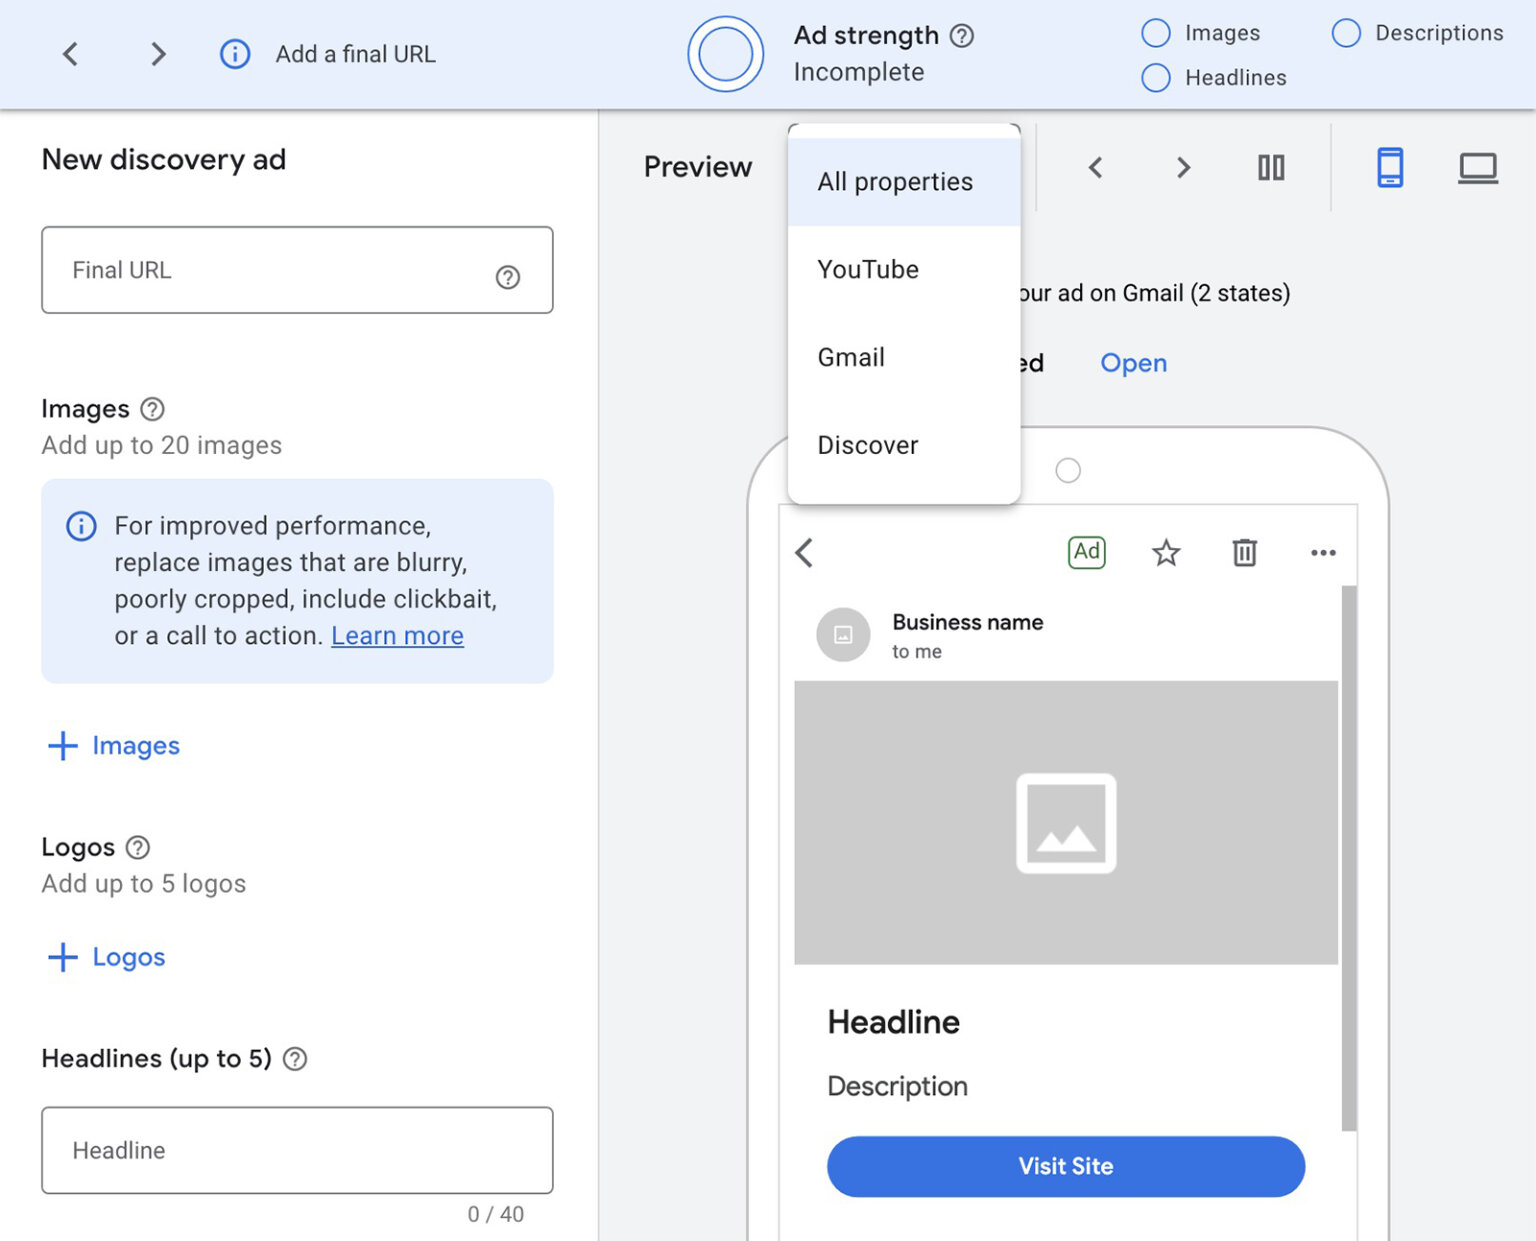
Task: Go to next preview with right chevron
Action: (1183, 167)
